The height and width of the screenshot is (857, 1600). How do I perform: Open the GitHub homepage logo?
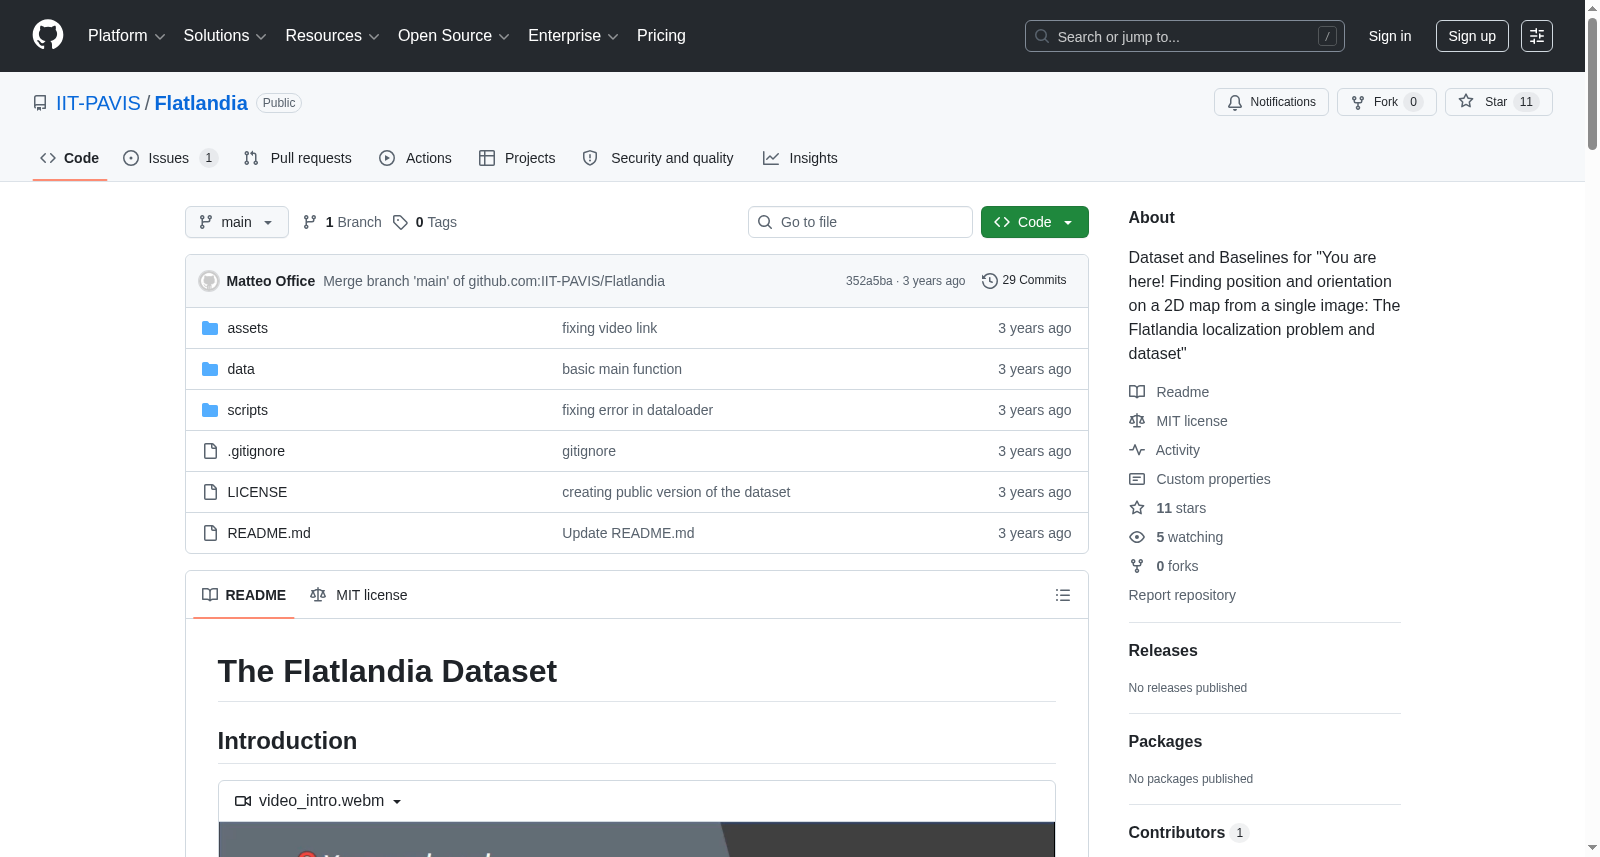(48, 36)
